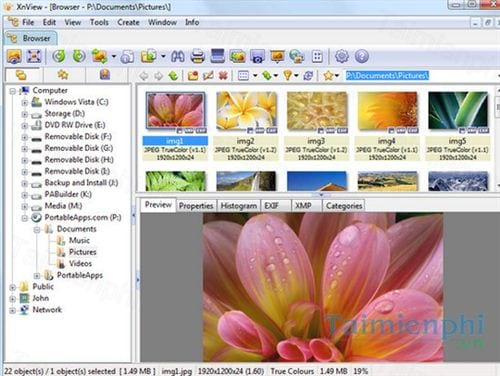
Task: Select the Videos folder in tree
Action: pos(80,264)
